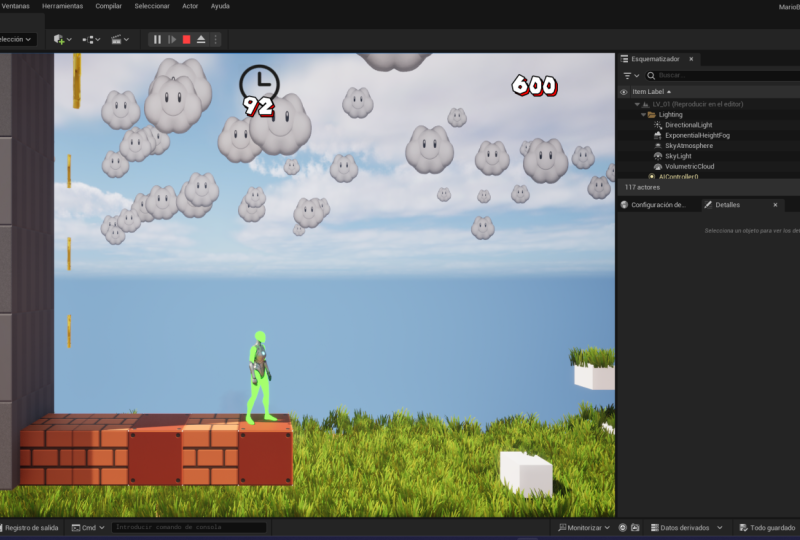
Task: Open the add content cube-plus menu
Action: [62, 39]
